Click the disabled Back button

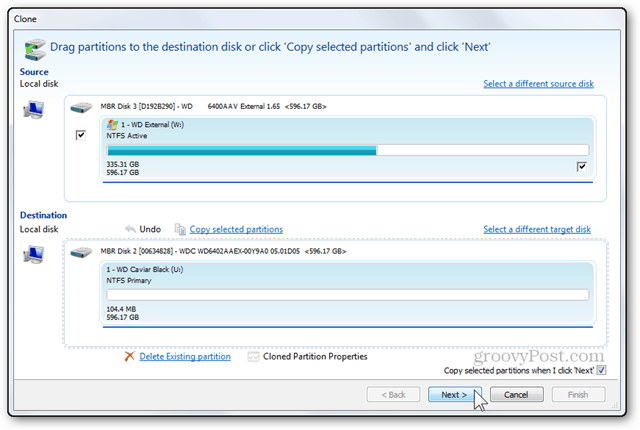393,395
